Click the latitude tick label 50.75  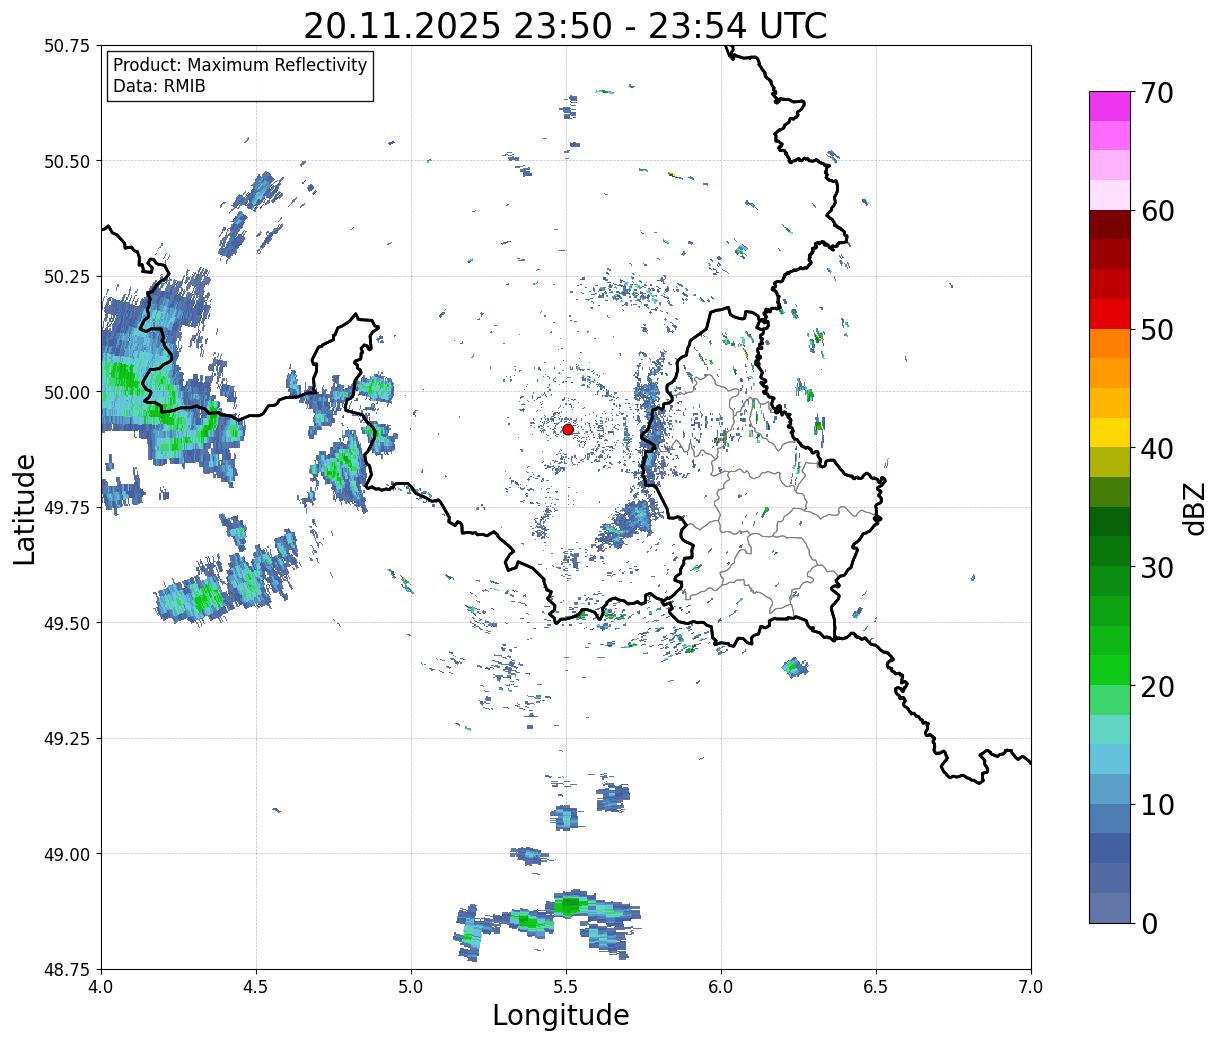pyautogui.click(x=67, y=46)
